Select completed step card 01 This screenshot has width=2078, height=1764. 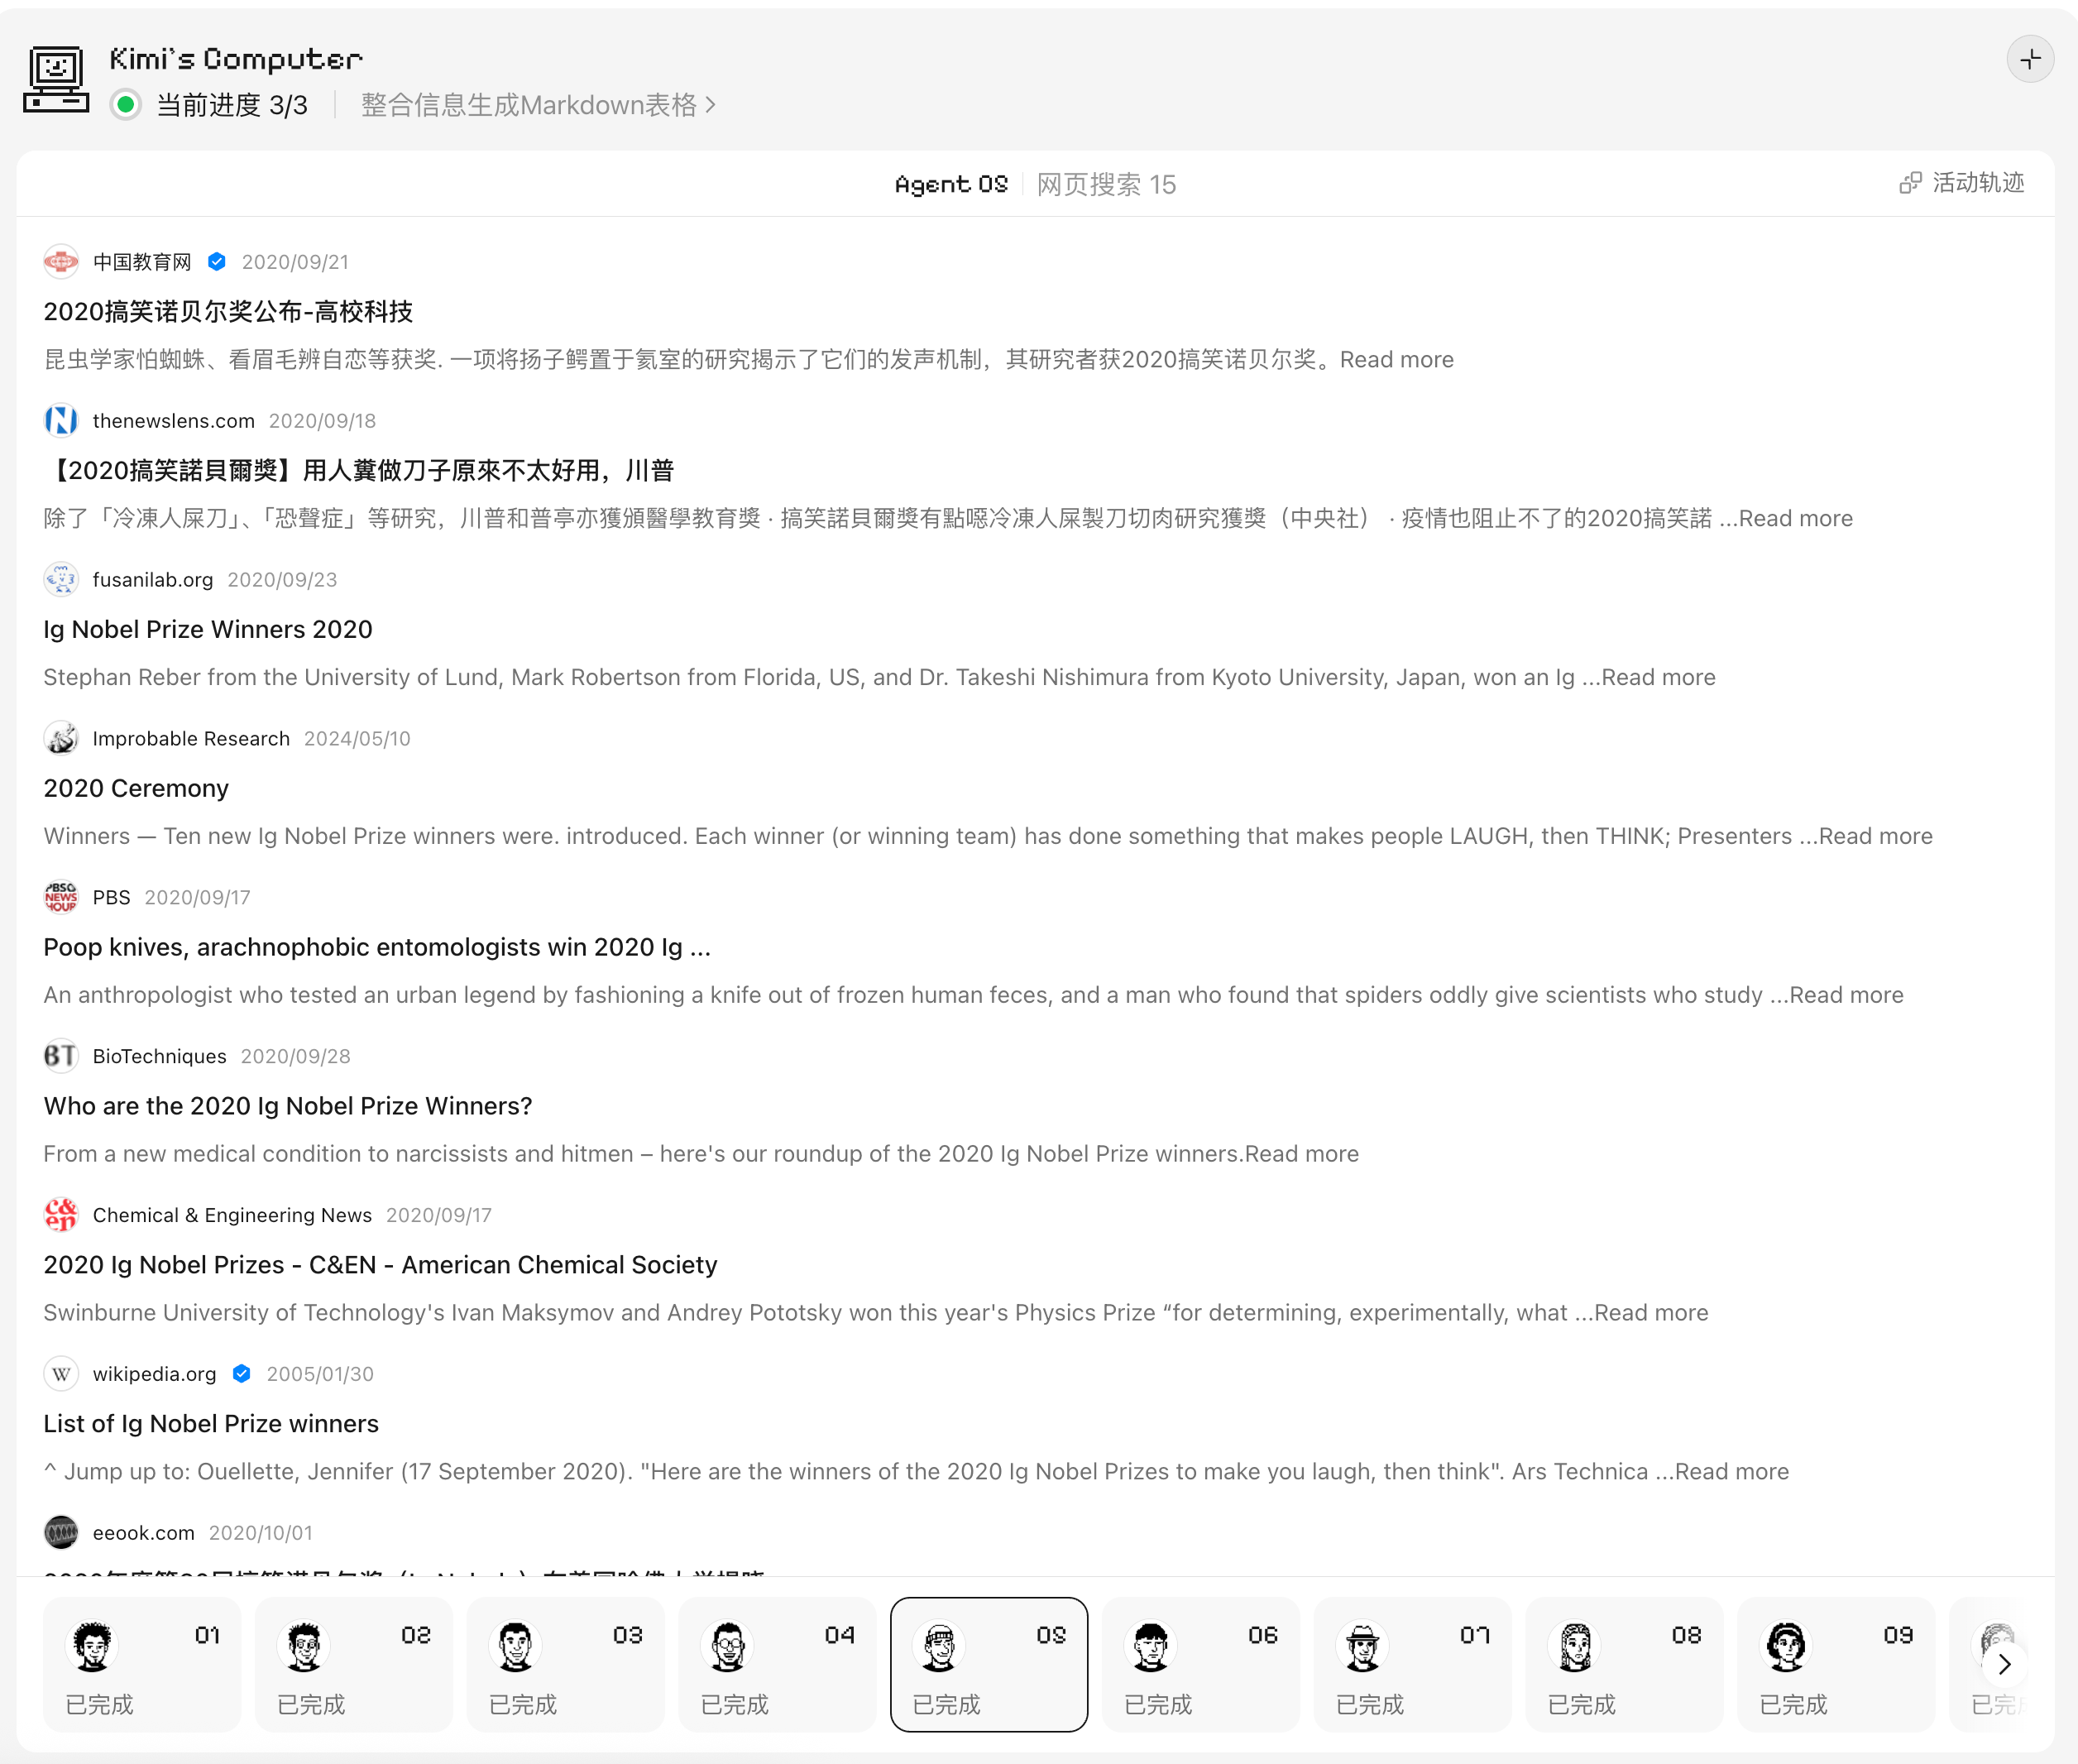pos(141,1664)
